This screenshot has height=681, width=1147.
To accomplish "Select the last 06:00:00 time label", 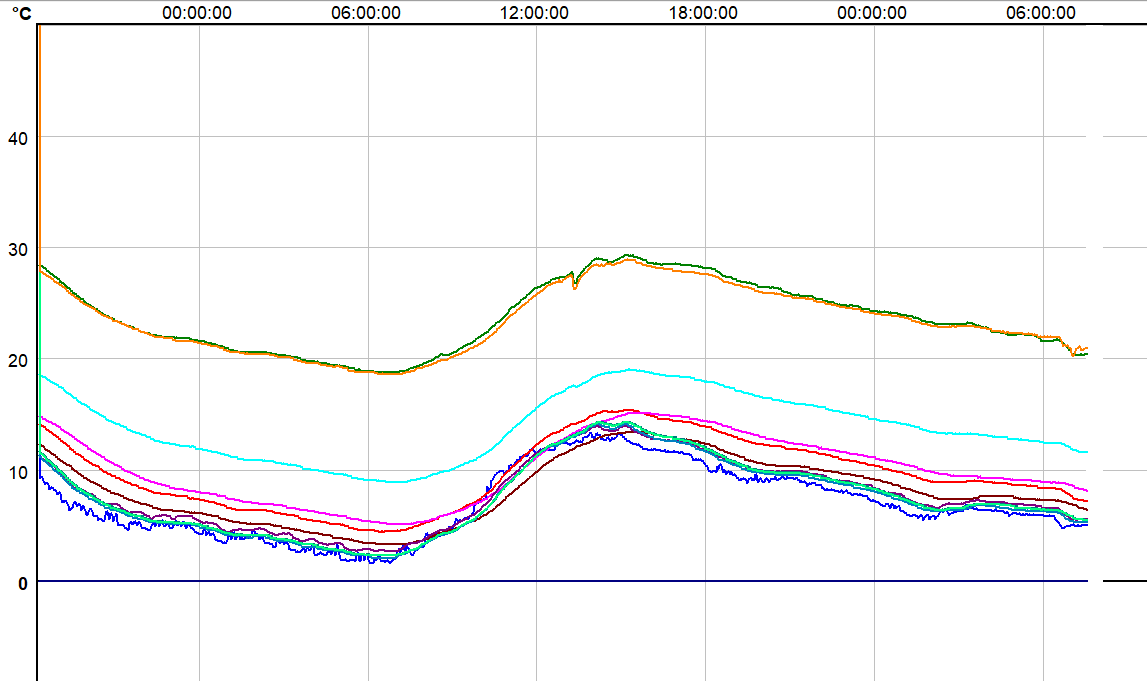I will point(1041,13).
